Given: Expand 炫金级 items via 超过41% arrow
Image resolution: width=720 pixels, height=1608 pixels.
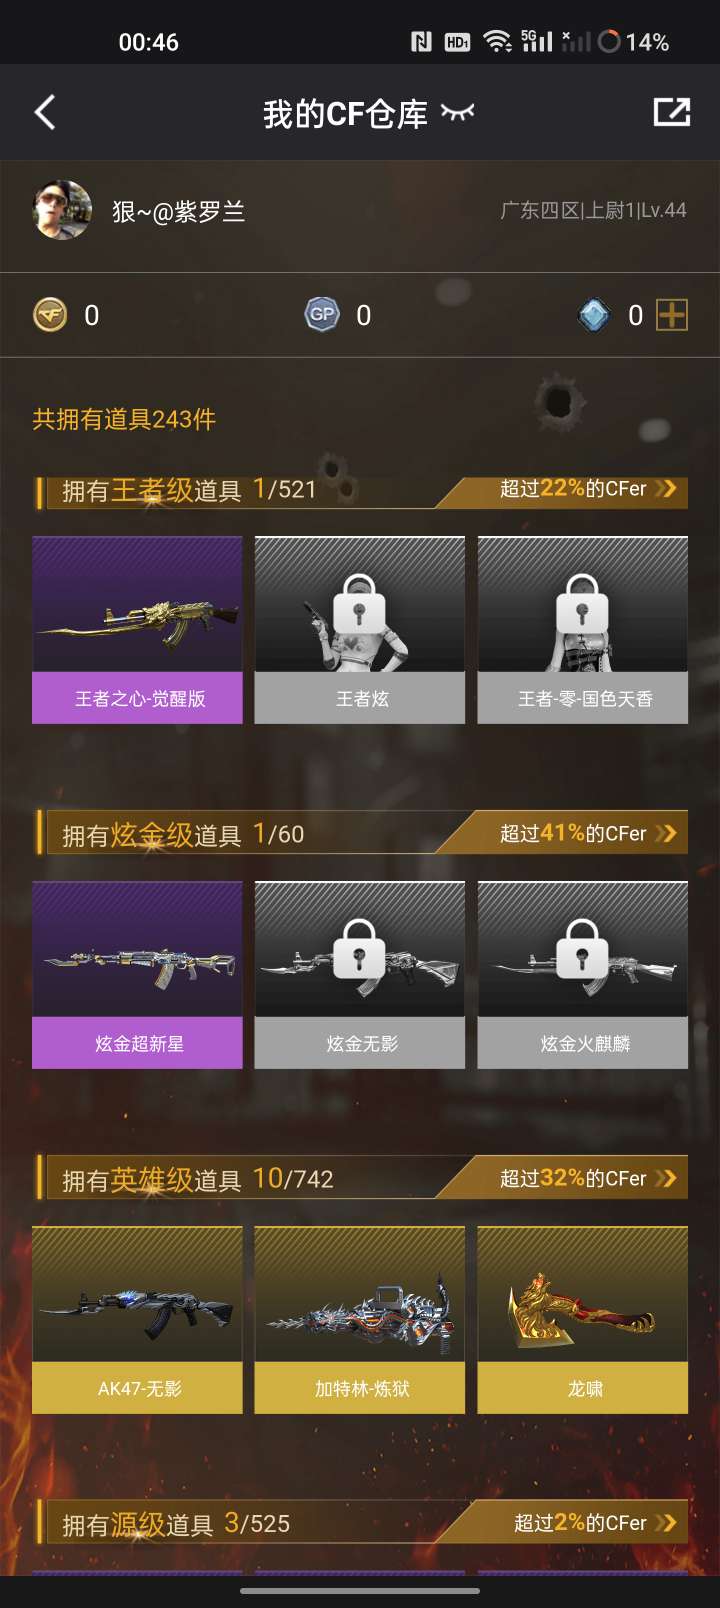Looking at the screenshot, I should pyautogui.click(x=666, y=833).
